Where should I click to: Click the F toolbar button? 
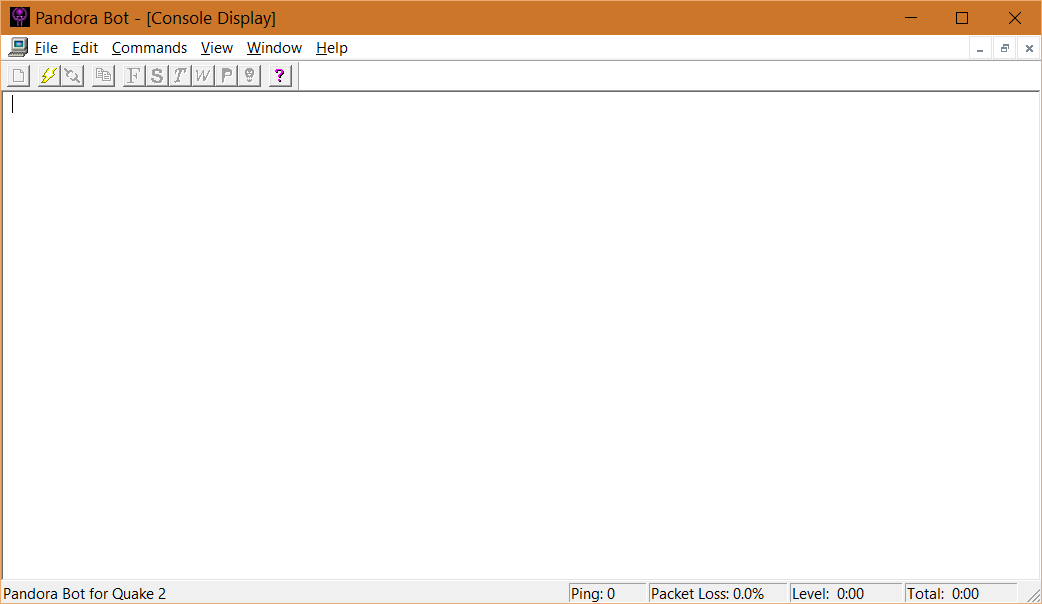(x=134, y=76)
